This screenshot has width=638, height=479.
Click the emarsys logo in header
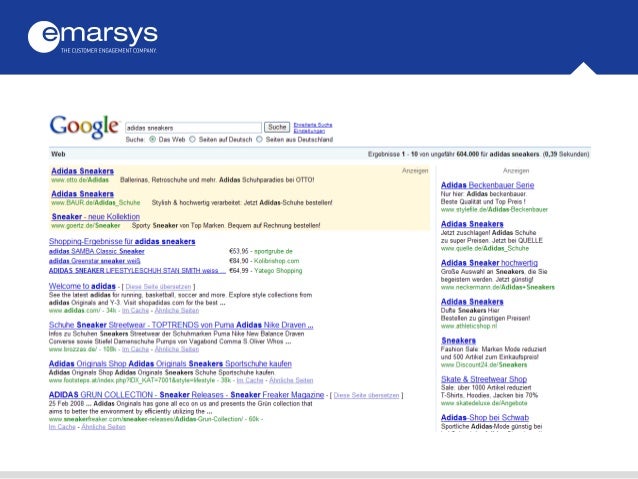click(x=93, y=37)
